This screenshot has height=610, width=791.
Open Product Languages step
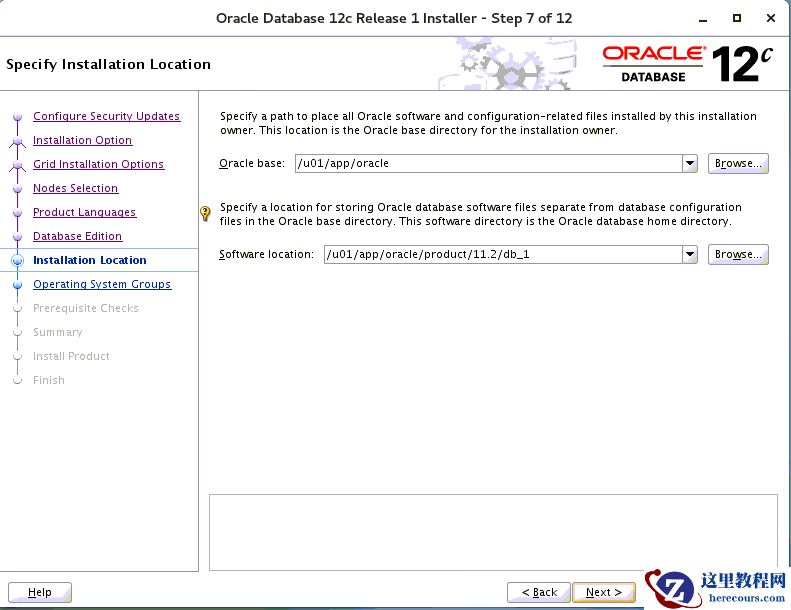pos(85,212)
